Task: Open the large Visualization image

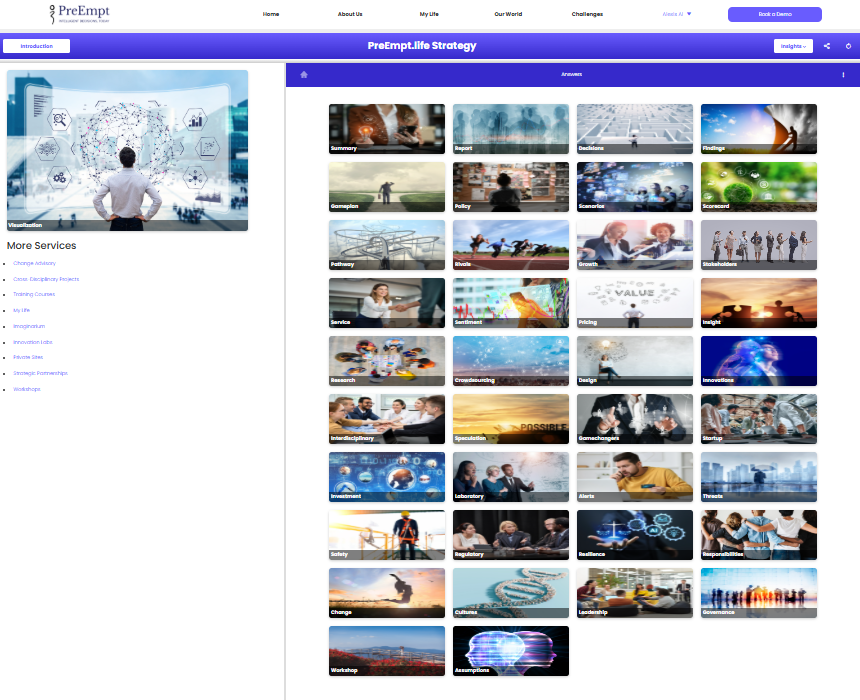Action: click(127, 150)
